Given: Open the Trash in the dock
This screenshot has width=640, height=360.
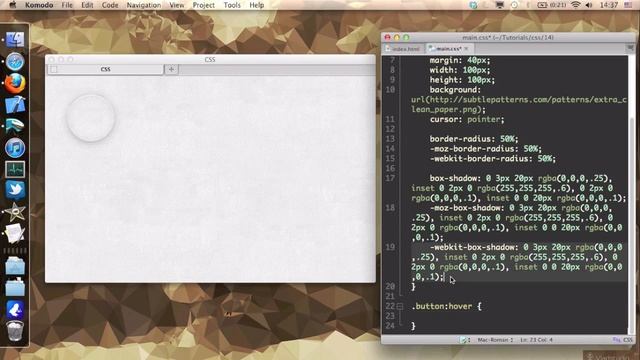Looking at the screenshot, I should (x=15, y=331).
